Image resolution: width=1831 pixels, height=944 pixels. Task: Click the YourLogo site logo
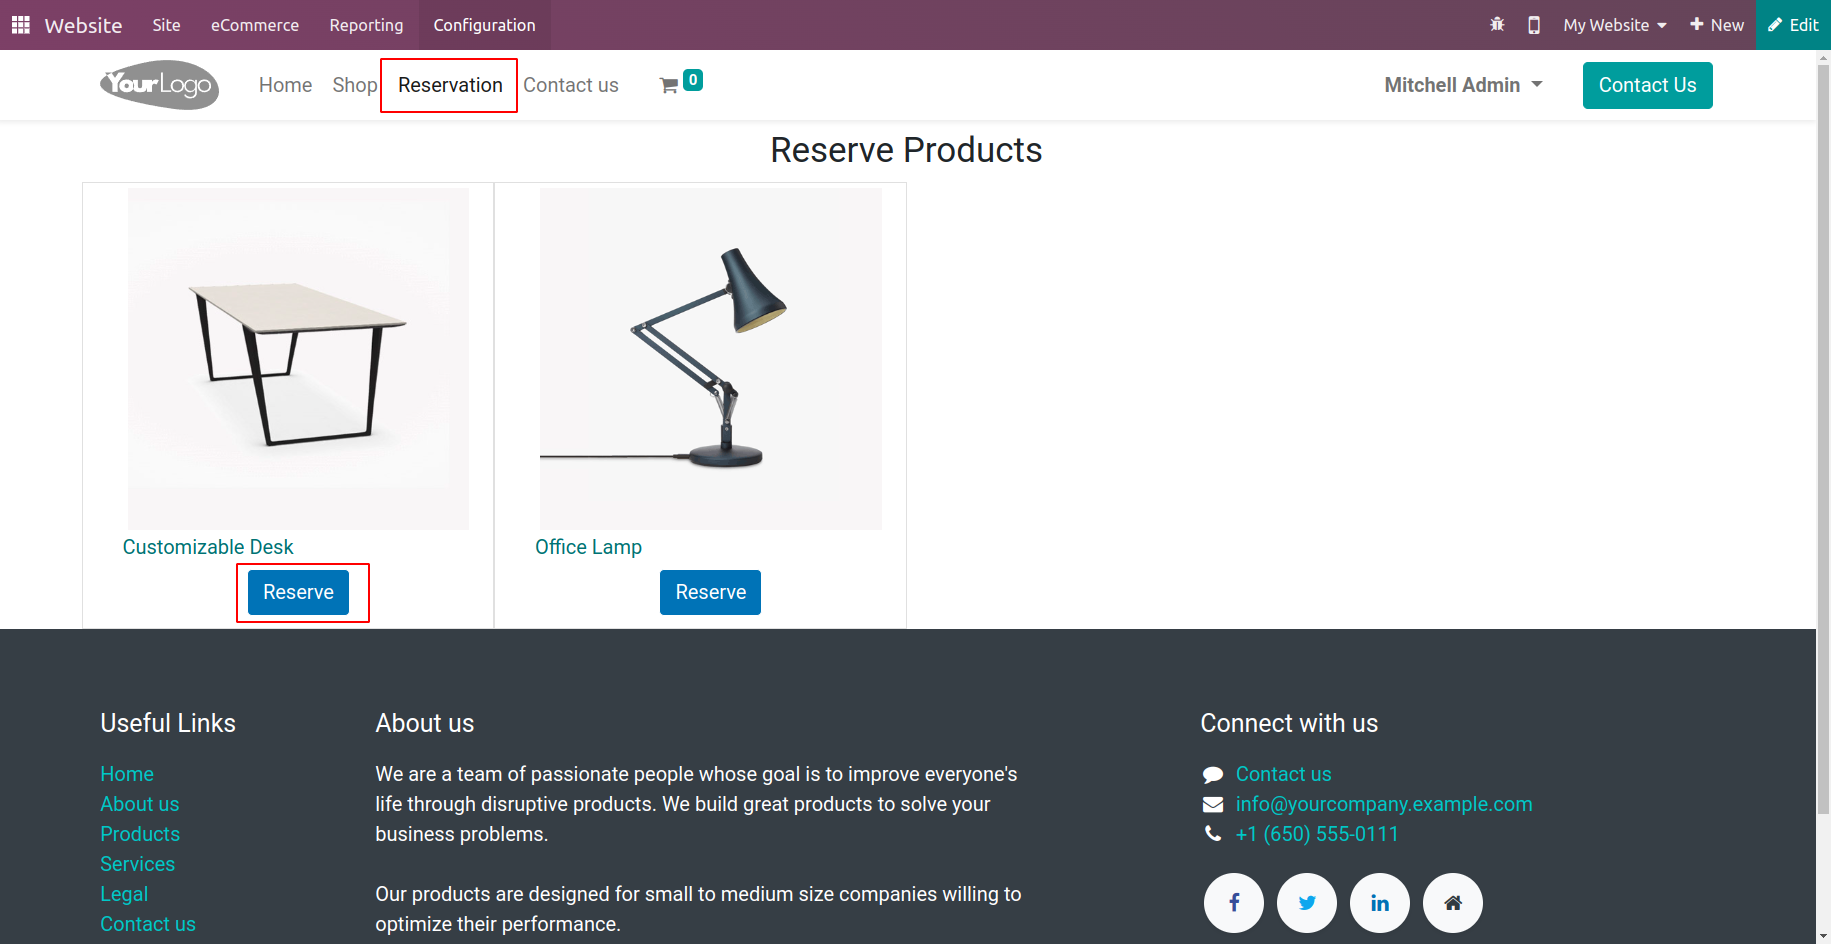point(160,85)
